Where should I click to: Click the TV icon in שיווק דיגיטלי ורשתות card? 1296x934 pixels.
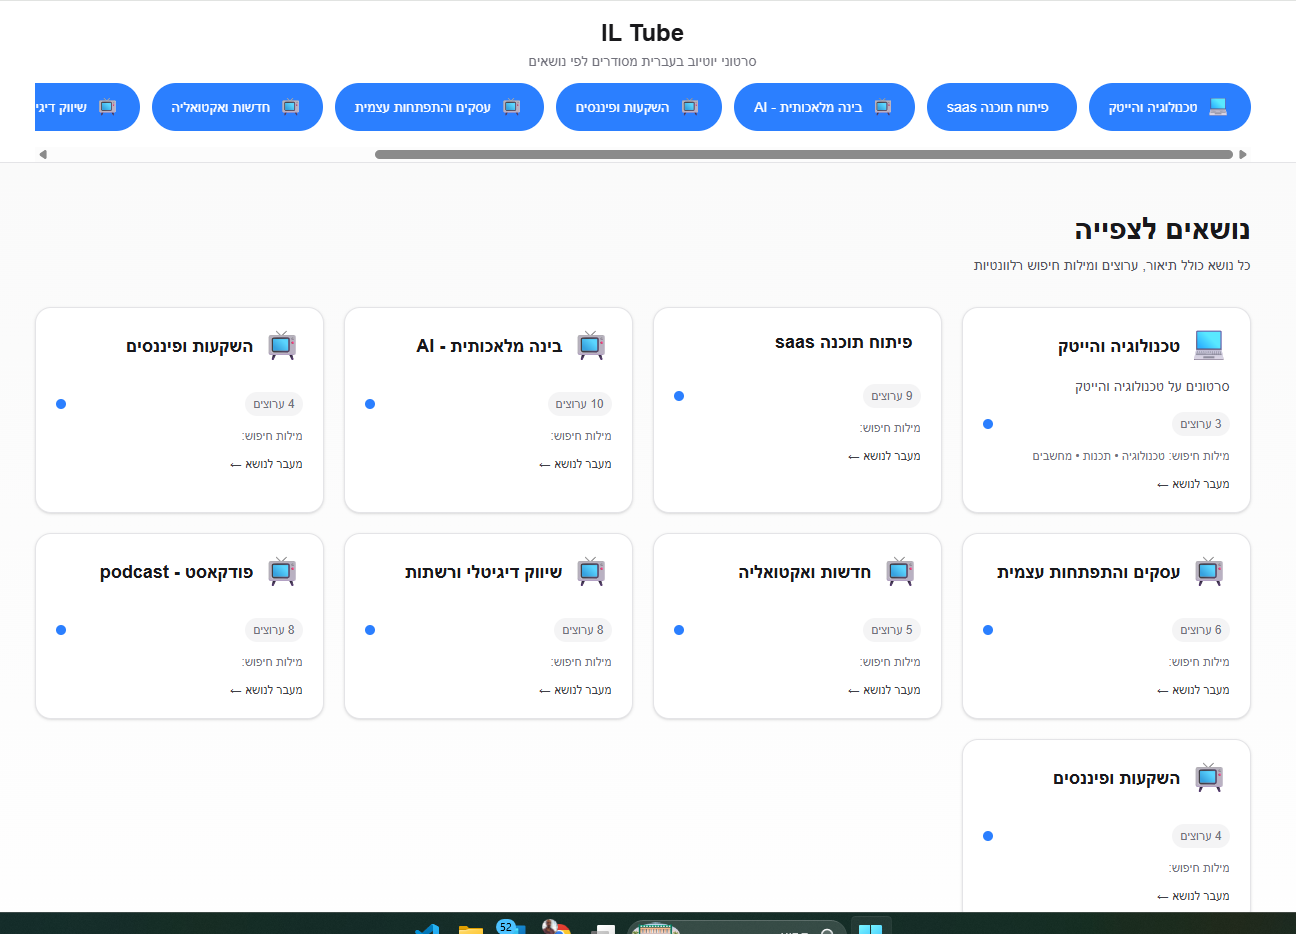(591, 571)
